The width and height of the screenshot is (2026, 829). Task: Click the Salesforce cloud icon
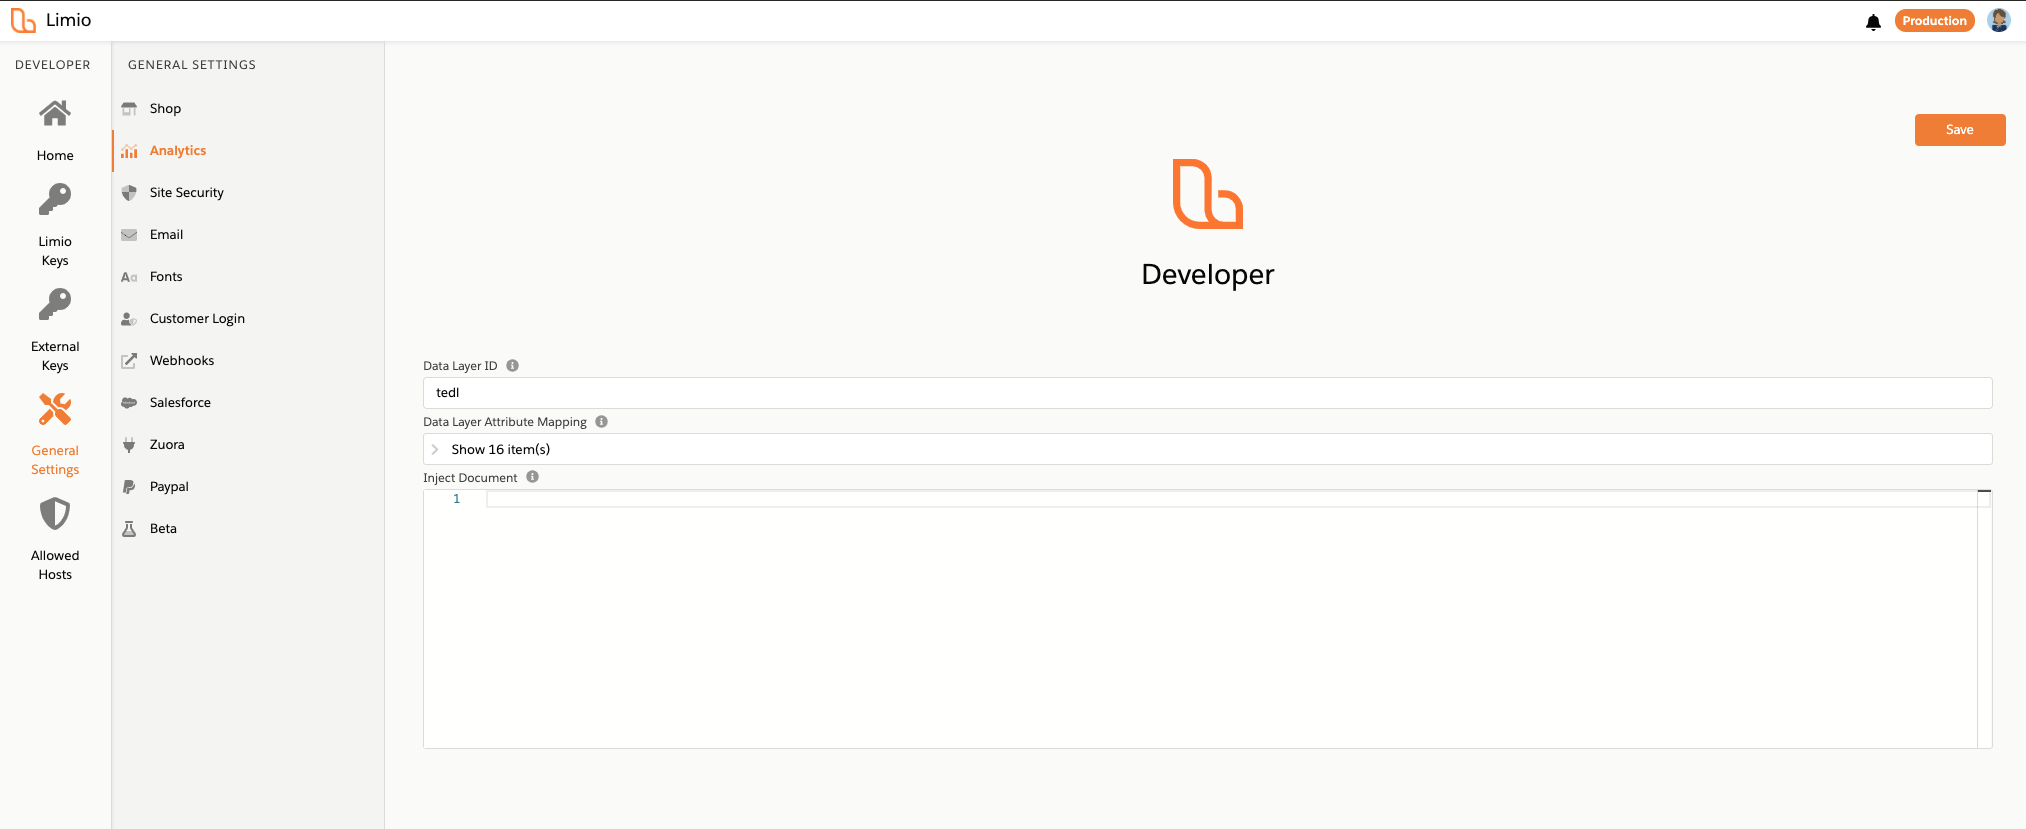pos(129,403)
